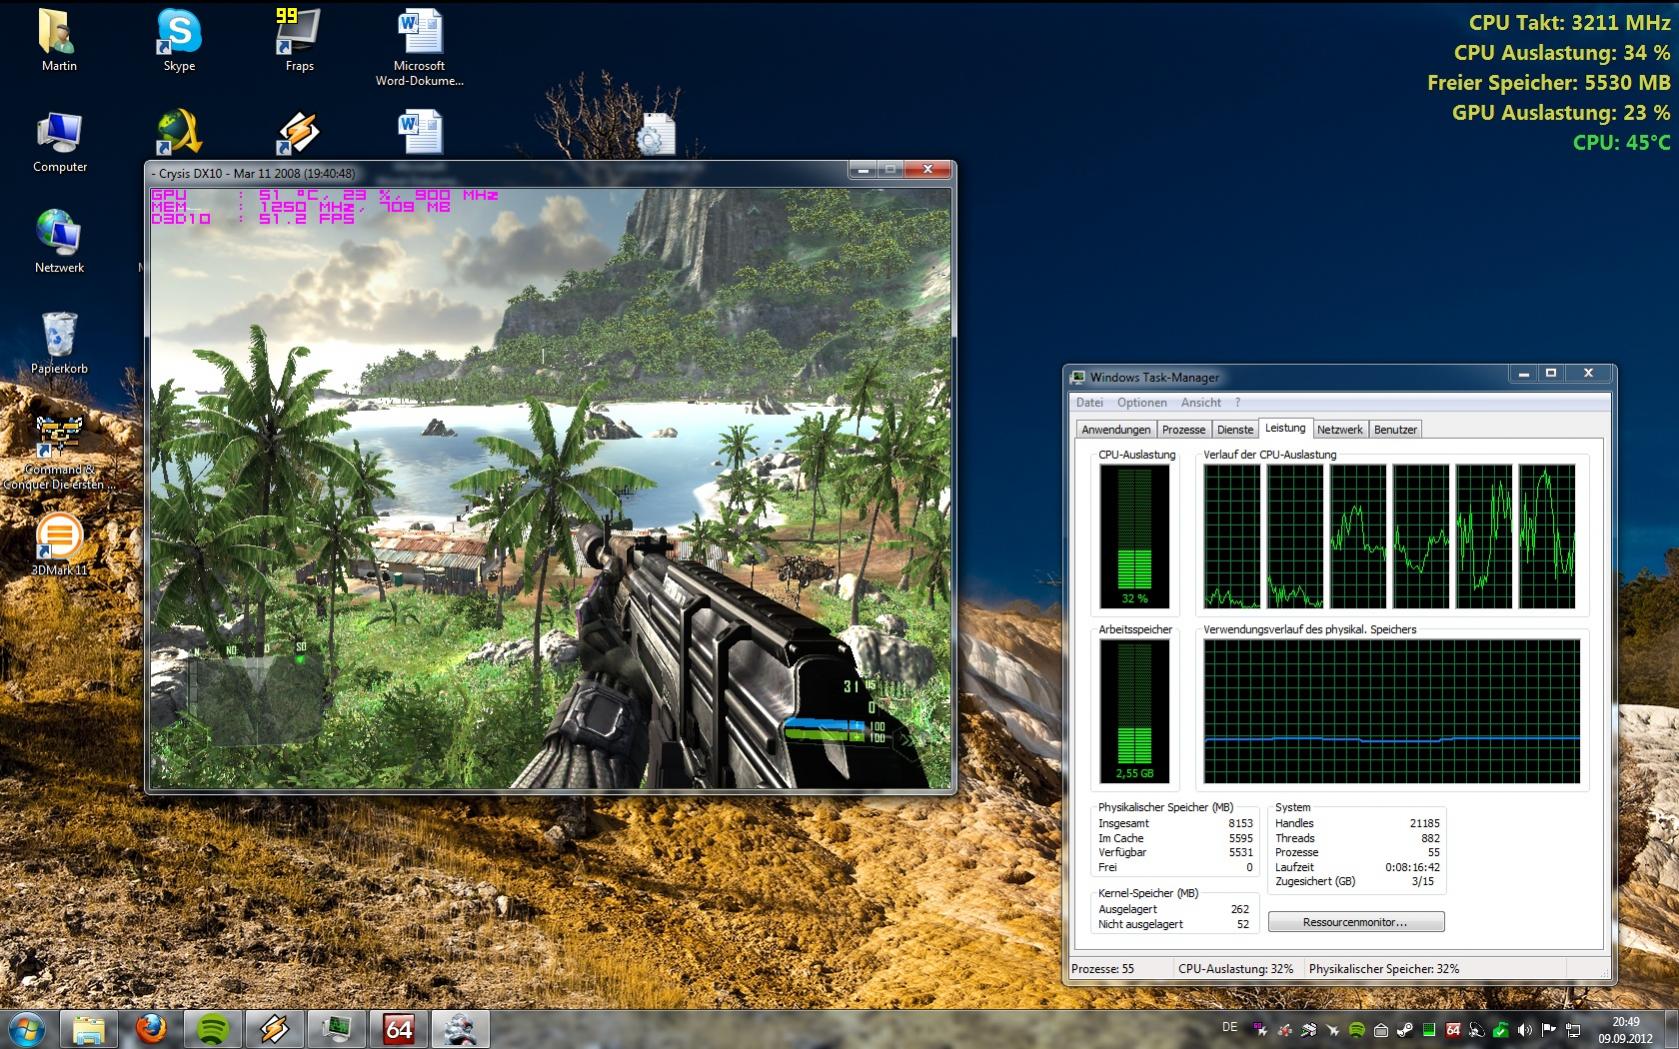Click the Threads value 882
Screen dimensions: 1679x1049
tap(1431, 838)
